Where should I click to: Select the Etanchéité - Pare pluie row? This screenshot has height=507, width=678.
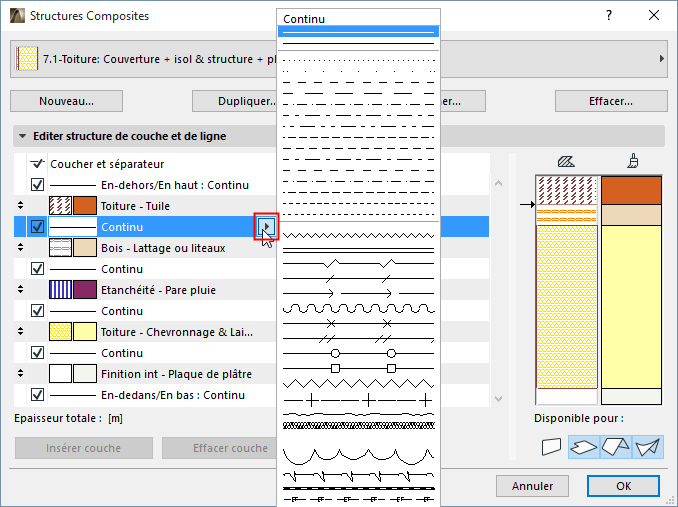tap(144, 290)
